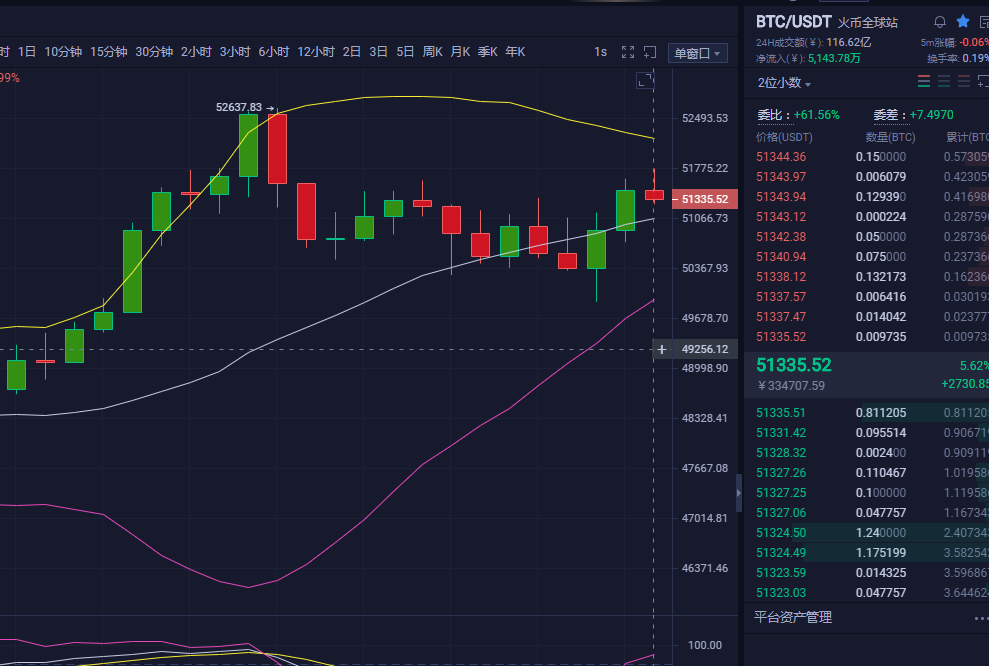This screenshot has width=989, height=666.
Task: Toggle the BTC/USDT favorite star
Action: coord(963,21)
